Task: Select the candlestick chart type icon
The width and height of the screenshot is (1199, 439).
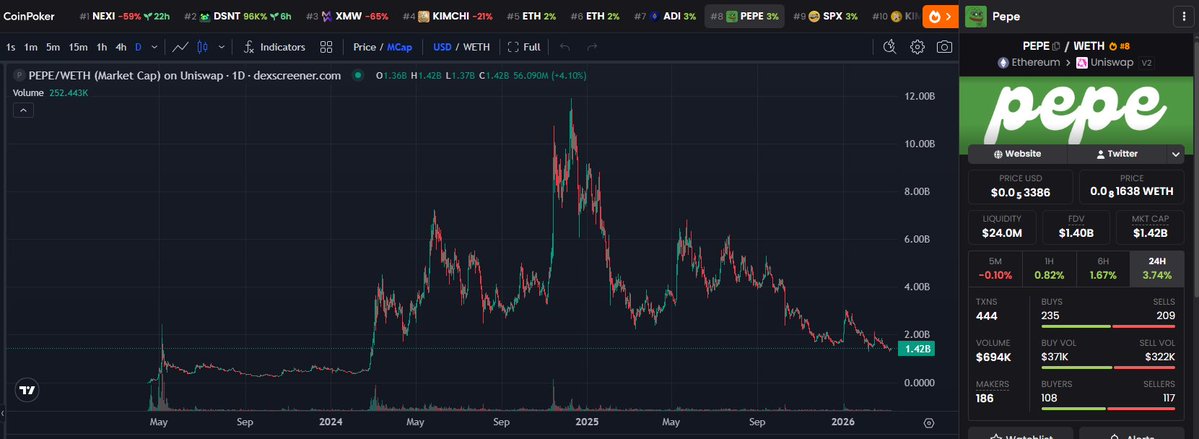Action: pos(203,47)
